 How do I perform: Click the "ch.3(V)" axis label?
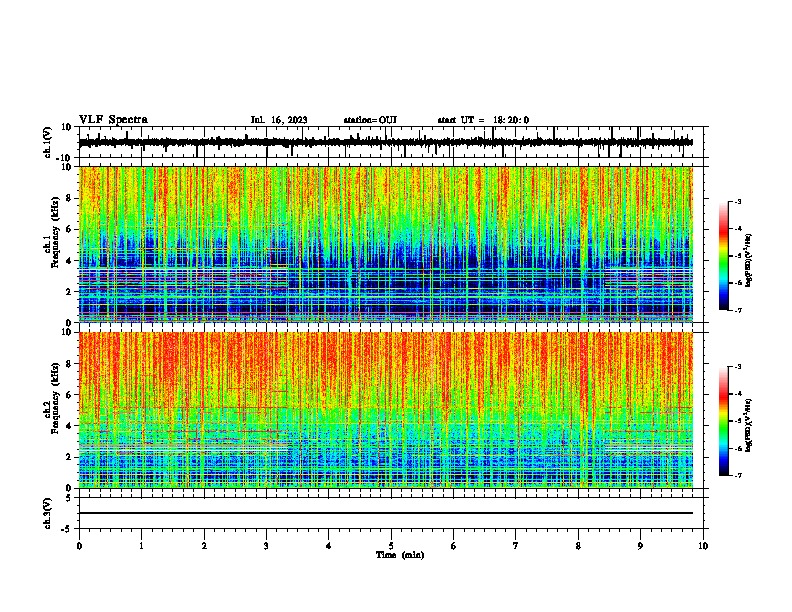click(48, 513)
